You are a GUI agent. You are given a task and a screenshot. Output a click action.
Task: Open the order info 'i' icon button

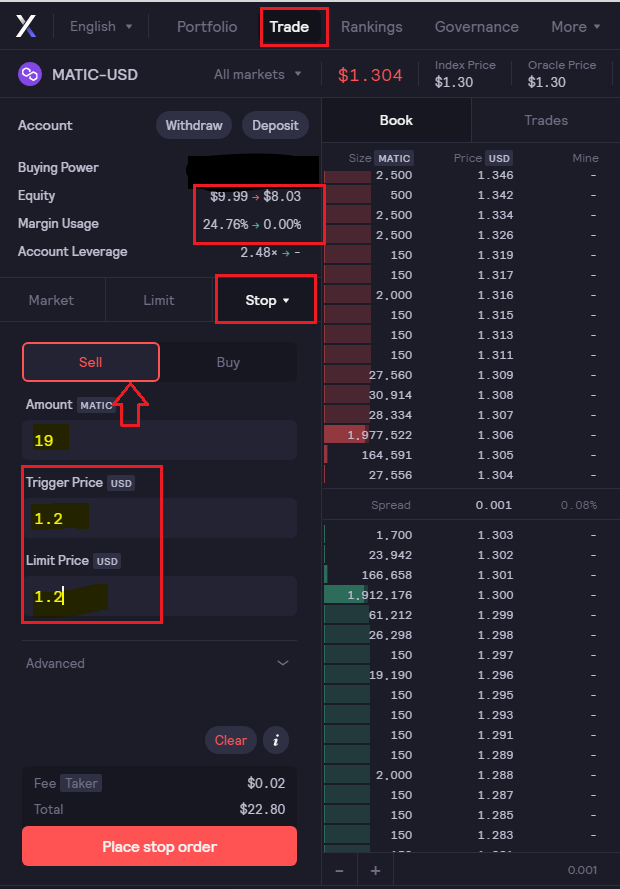coord(276,740)
